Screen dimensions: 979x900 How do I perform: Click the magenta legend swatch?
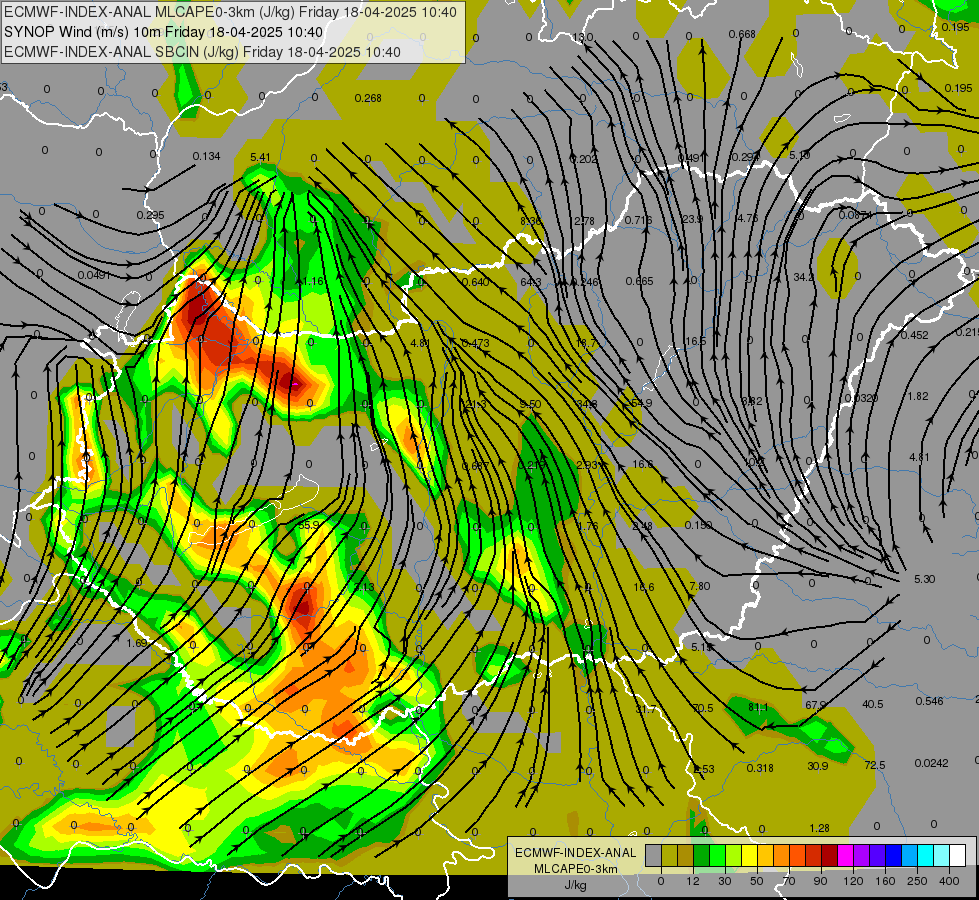(845, 856)
